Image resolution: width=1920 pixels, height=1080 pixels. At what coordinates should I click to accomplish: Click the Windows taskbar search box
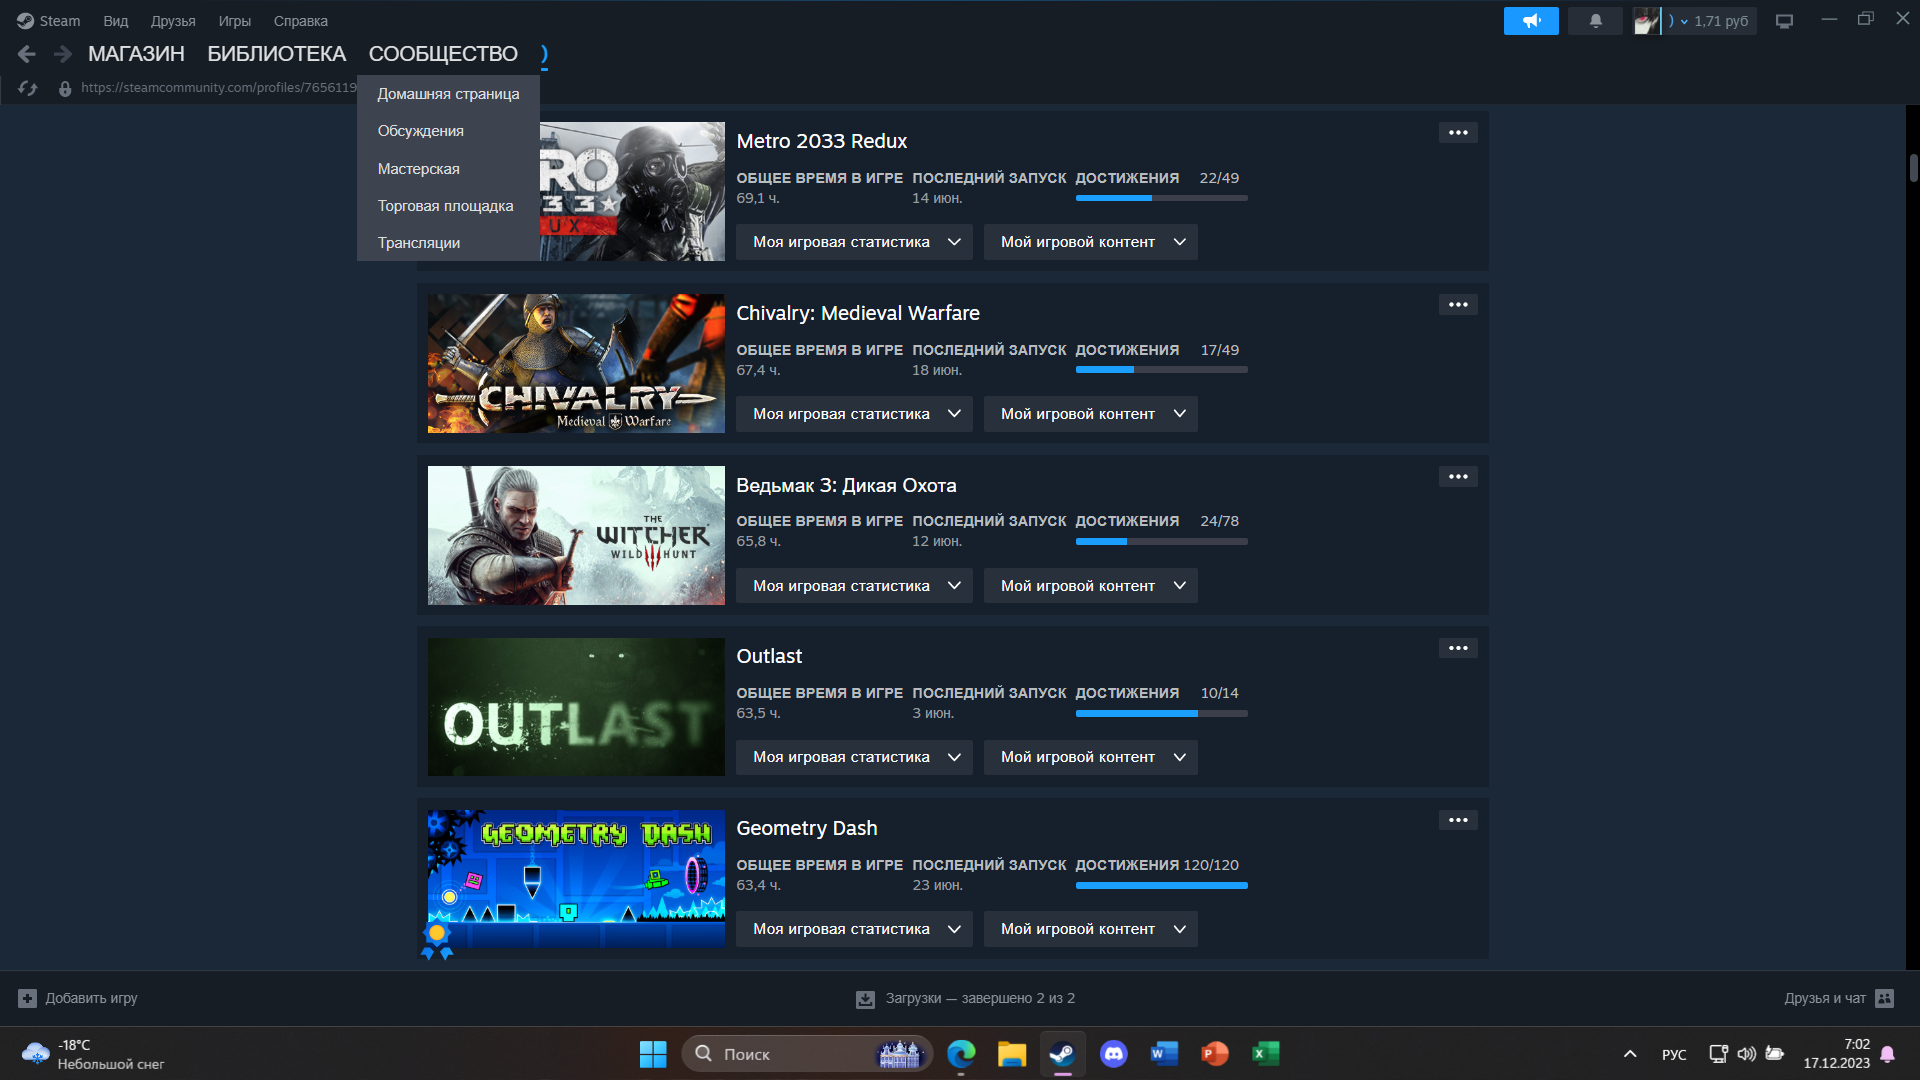coord(806,1054)
